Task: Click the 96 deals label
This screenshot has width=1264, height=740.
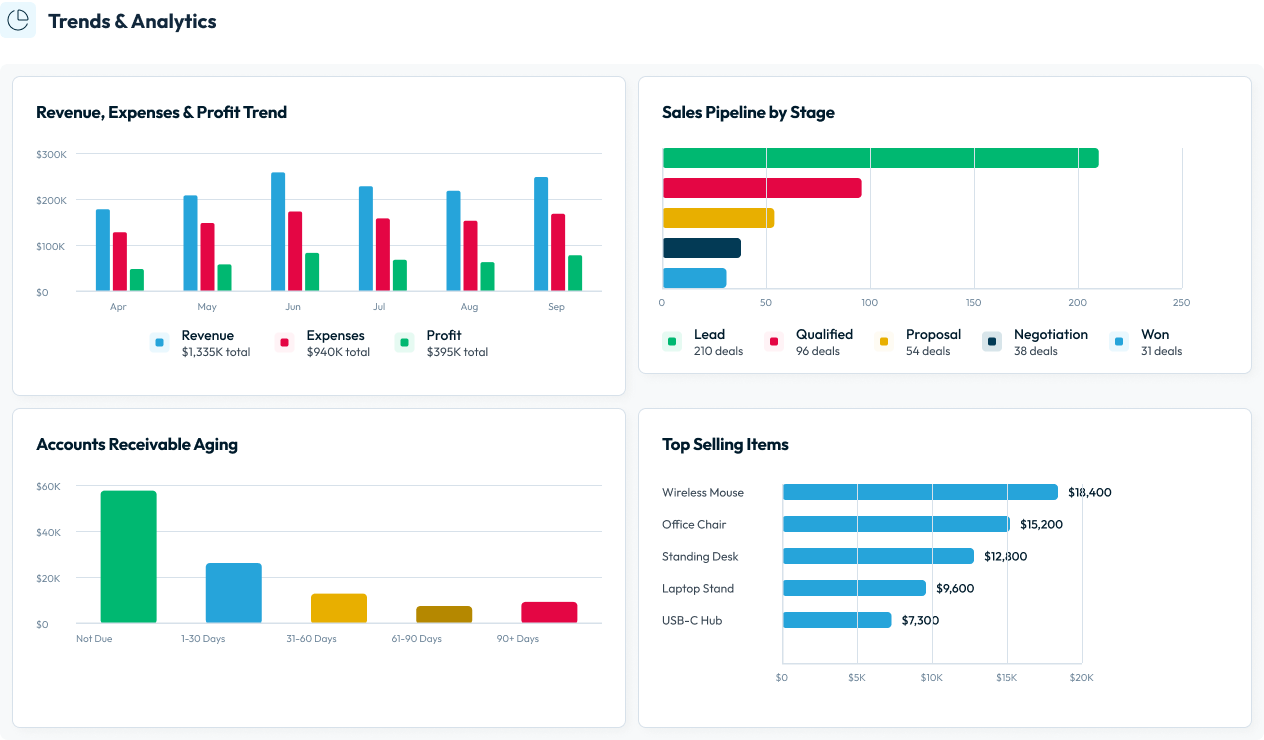Action: click(x=818, y=351)
